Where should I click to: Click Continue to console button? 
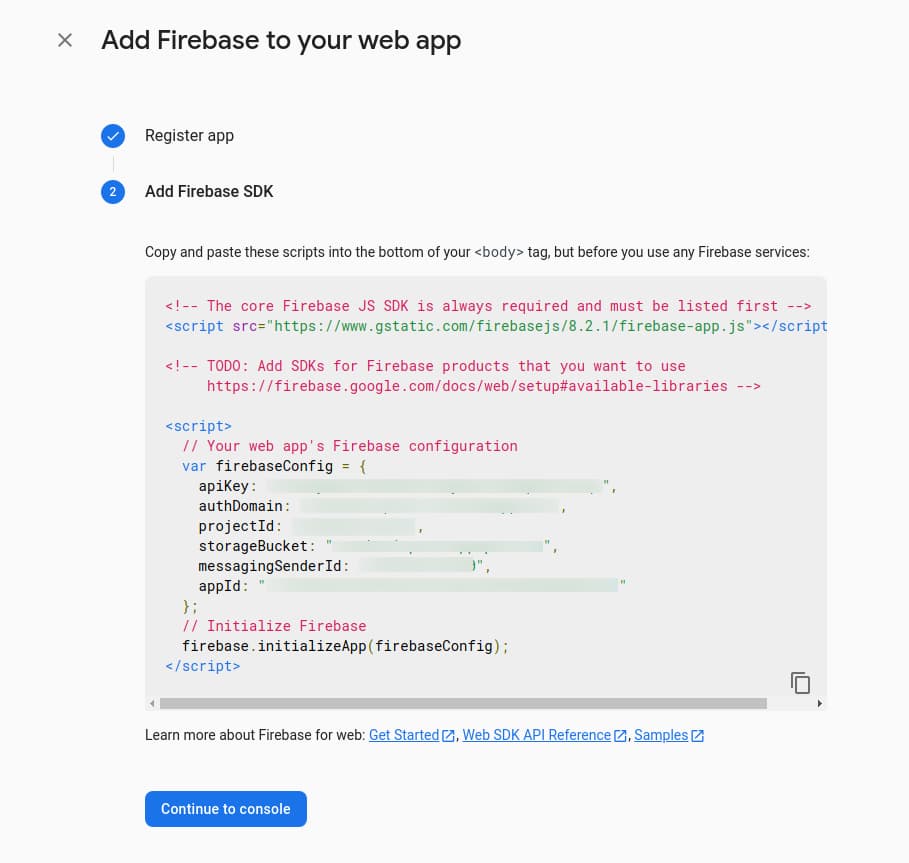226,809
